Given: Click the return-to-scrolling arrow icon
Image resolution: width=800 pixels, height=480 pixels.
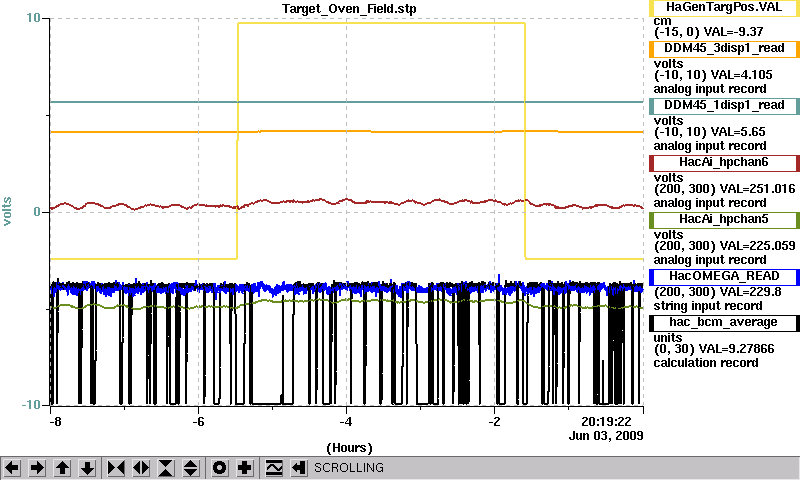Looking at the screenshot, I should click(x=299, y=468).
